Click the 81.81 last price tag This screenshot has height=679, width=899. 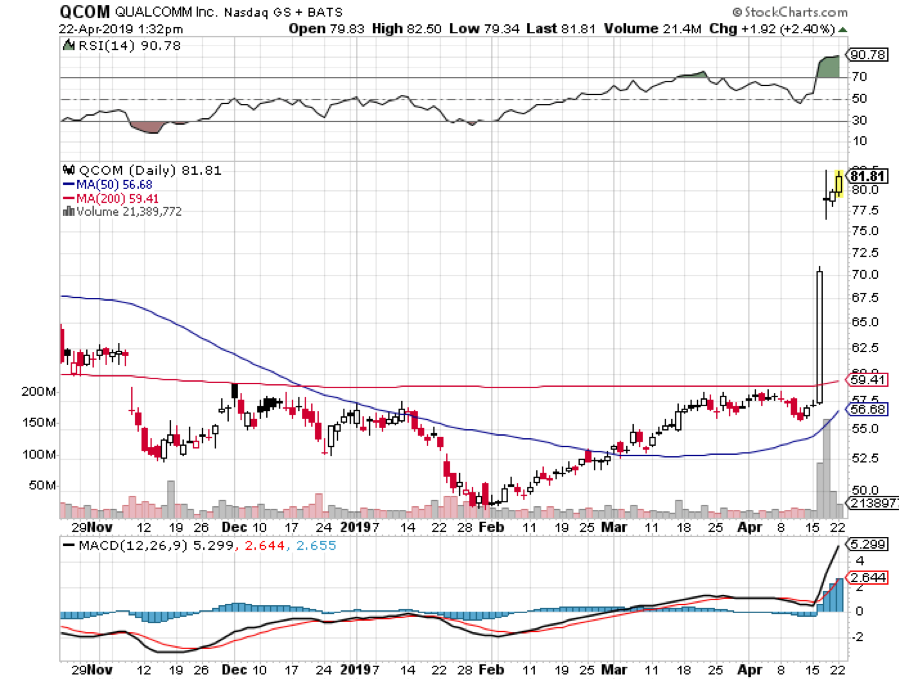point(868,176)
